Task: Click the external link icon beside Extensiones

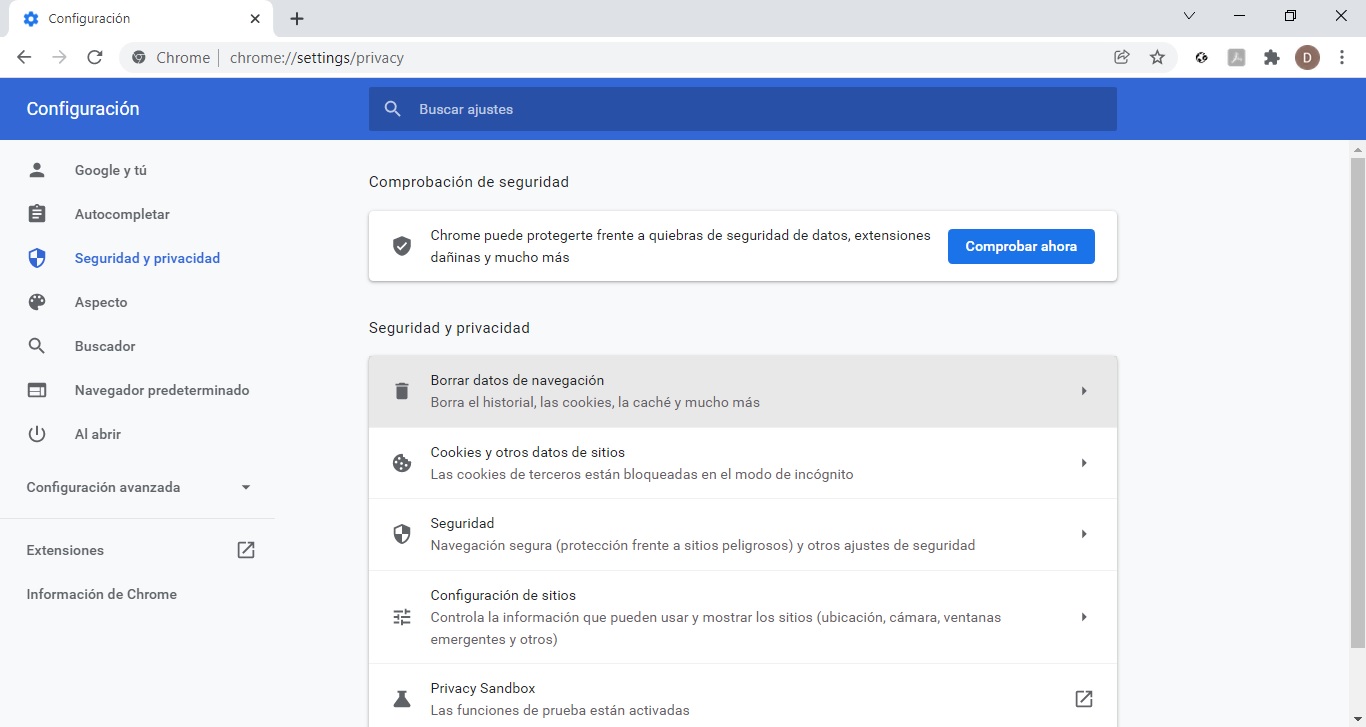Action: (246, 550)
